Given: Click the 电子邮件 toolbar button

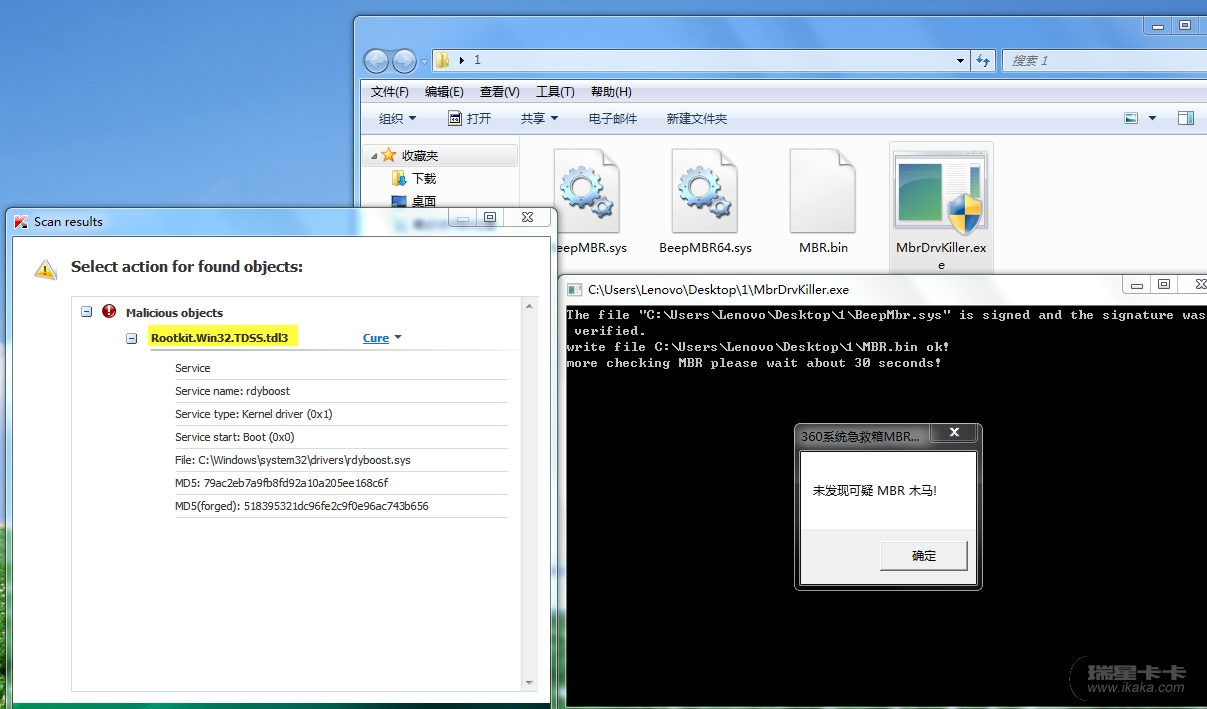Looking at the screenshot, I should (613, 118).
